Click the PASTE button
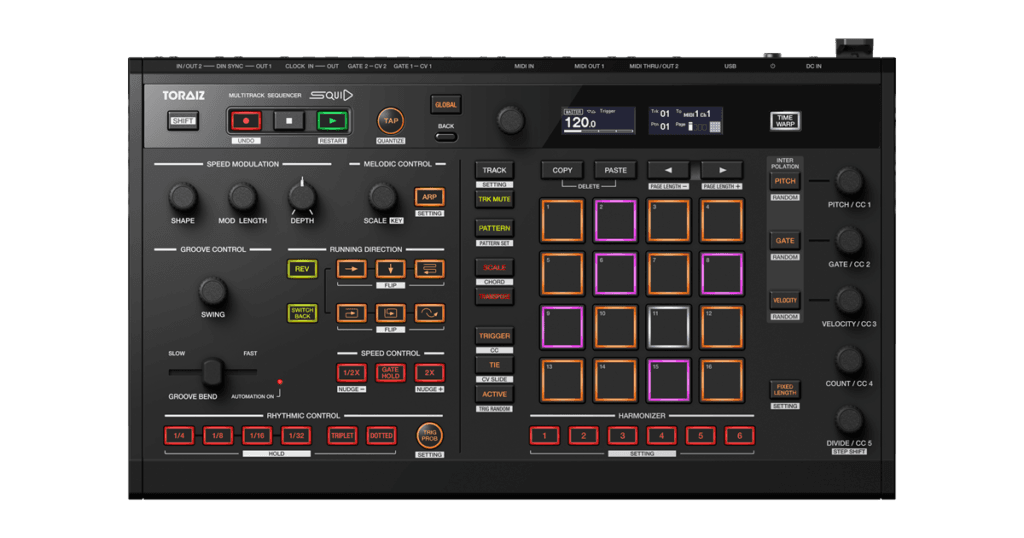Image resolution: width=1024 pixels, height=538 pixels. pos(615,170)
